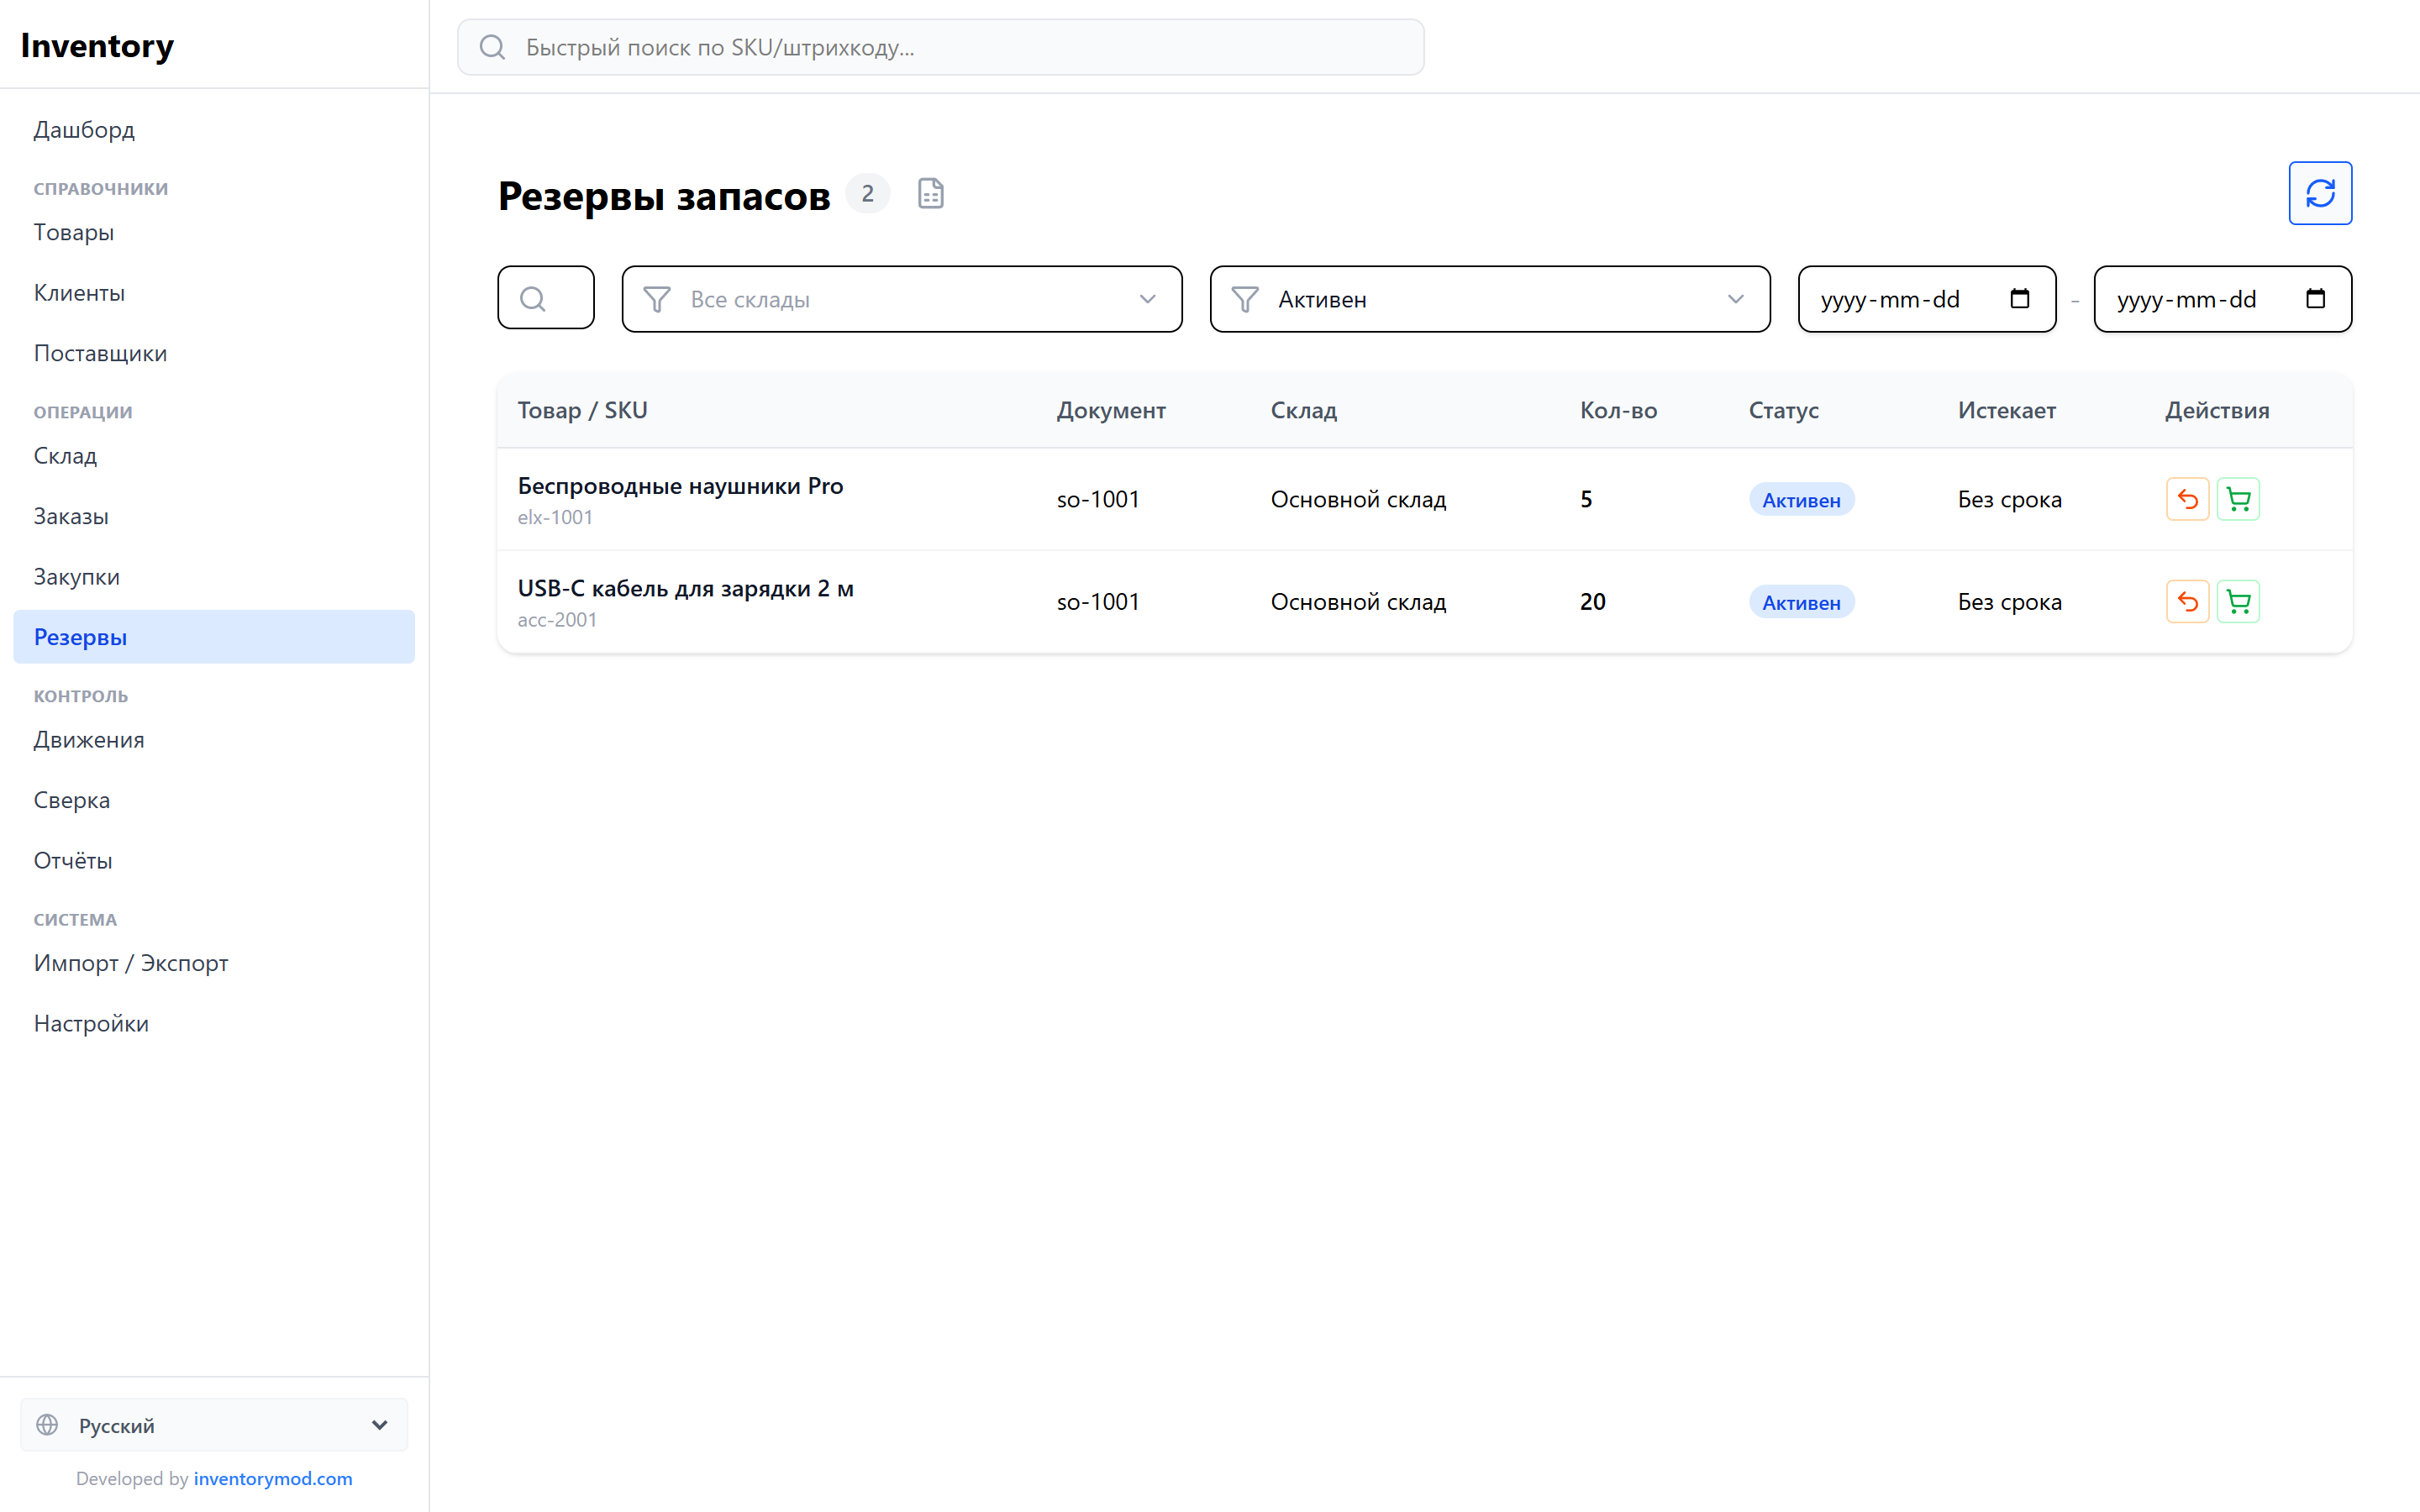Click the refresh reserves icon button
This screenshot has width=2420, height=1512.
2319,193
